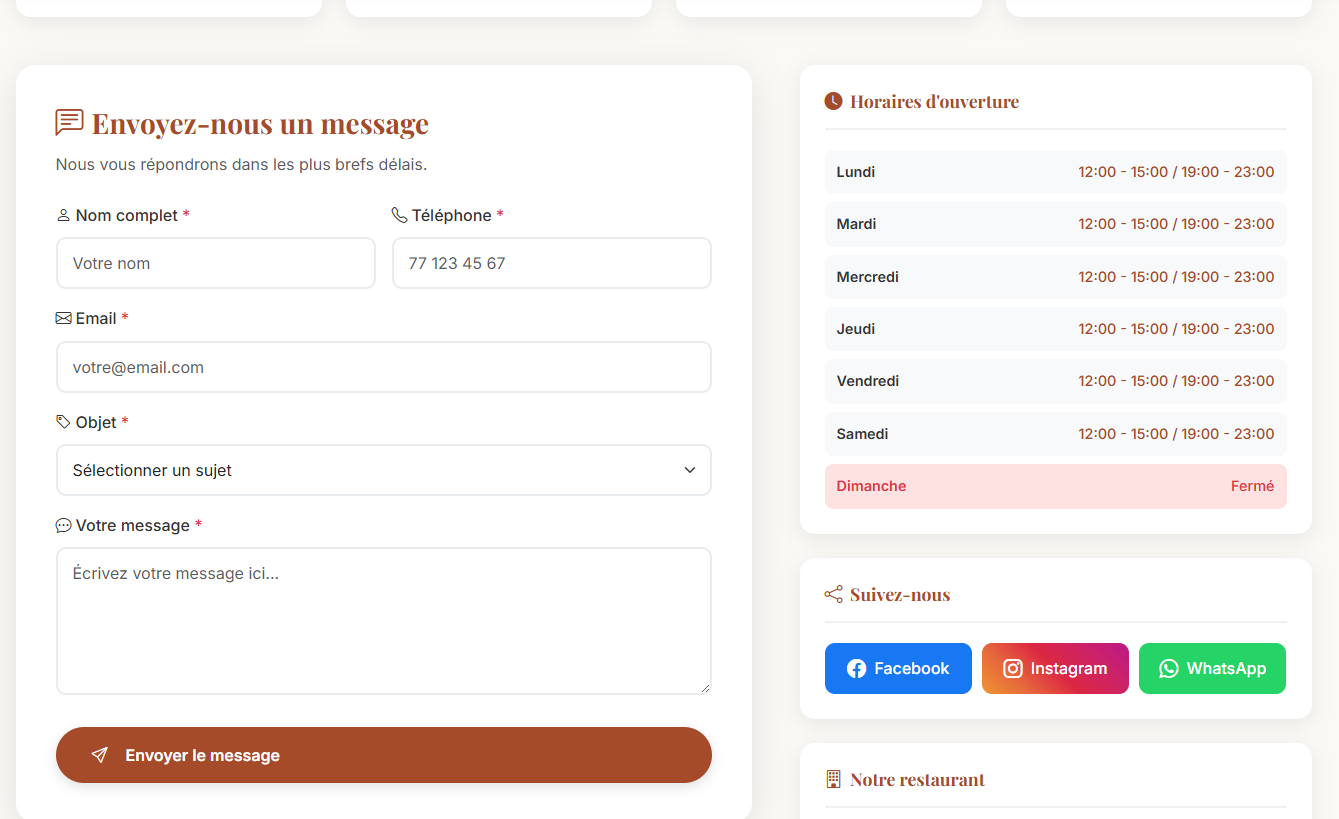Click the message icon beside the form heading
The image size is (1339, 819).
point(69,123)
